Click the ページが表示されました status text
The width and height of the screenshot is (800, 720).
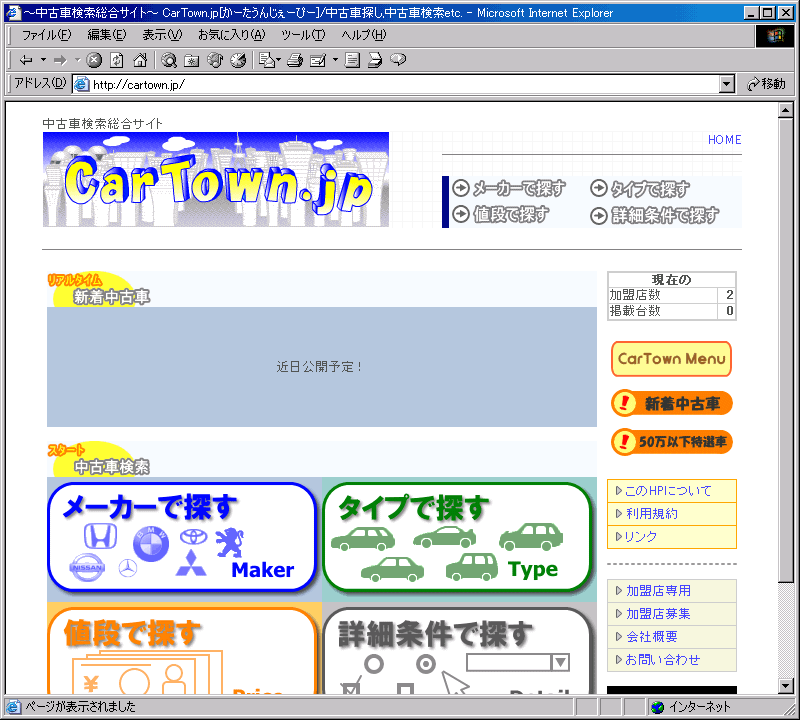pyautogui.click(x=81, y=707)
